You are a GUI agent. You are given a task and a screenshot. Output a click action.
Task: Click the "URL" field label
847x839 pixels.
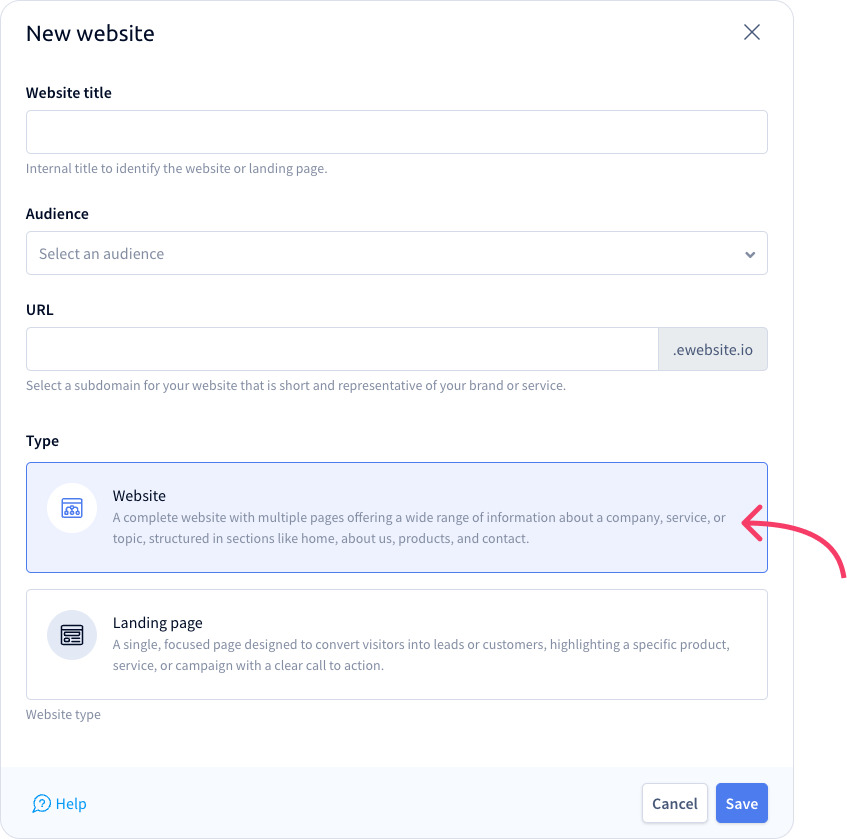(x=39, y=310)
